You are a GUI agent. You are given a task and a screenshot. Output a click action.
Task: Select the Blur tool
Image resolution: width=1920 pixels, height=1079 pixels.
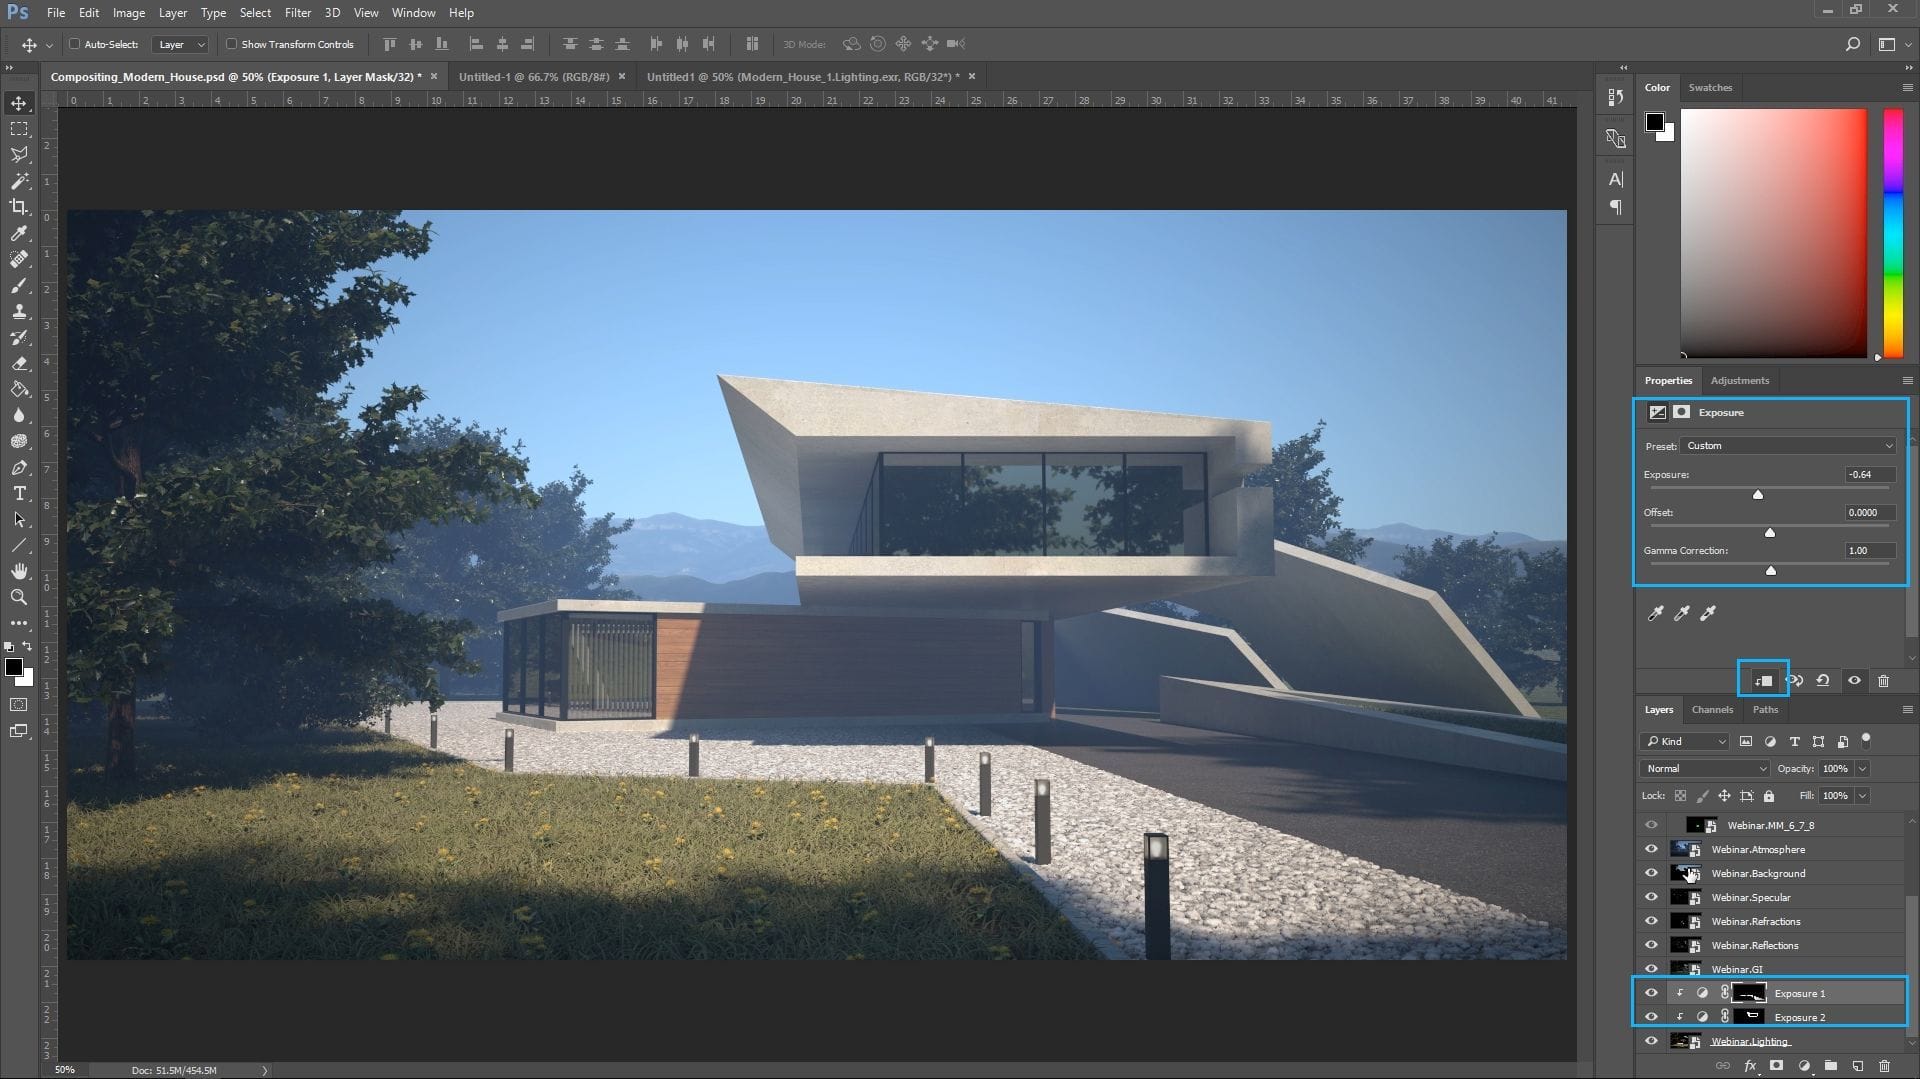(19, 415)
